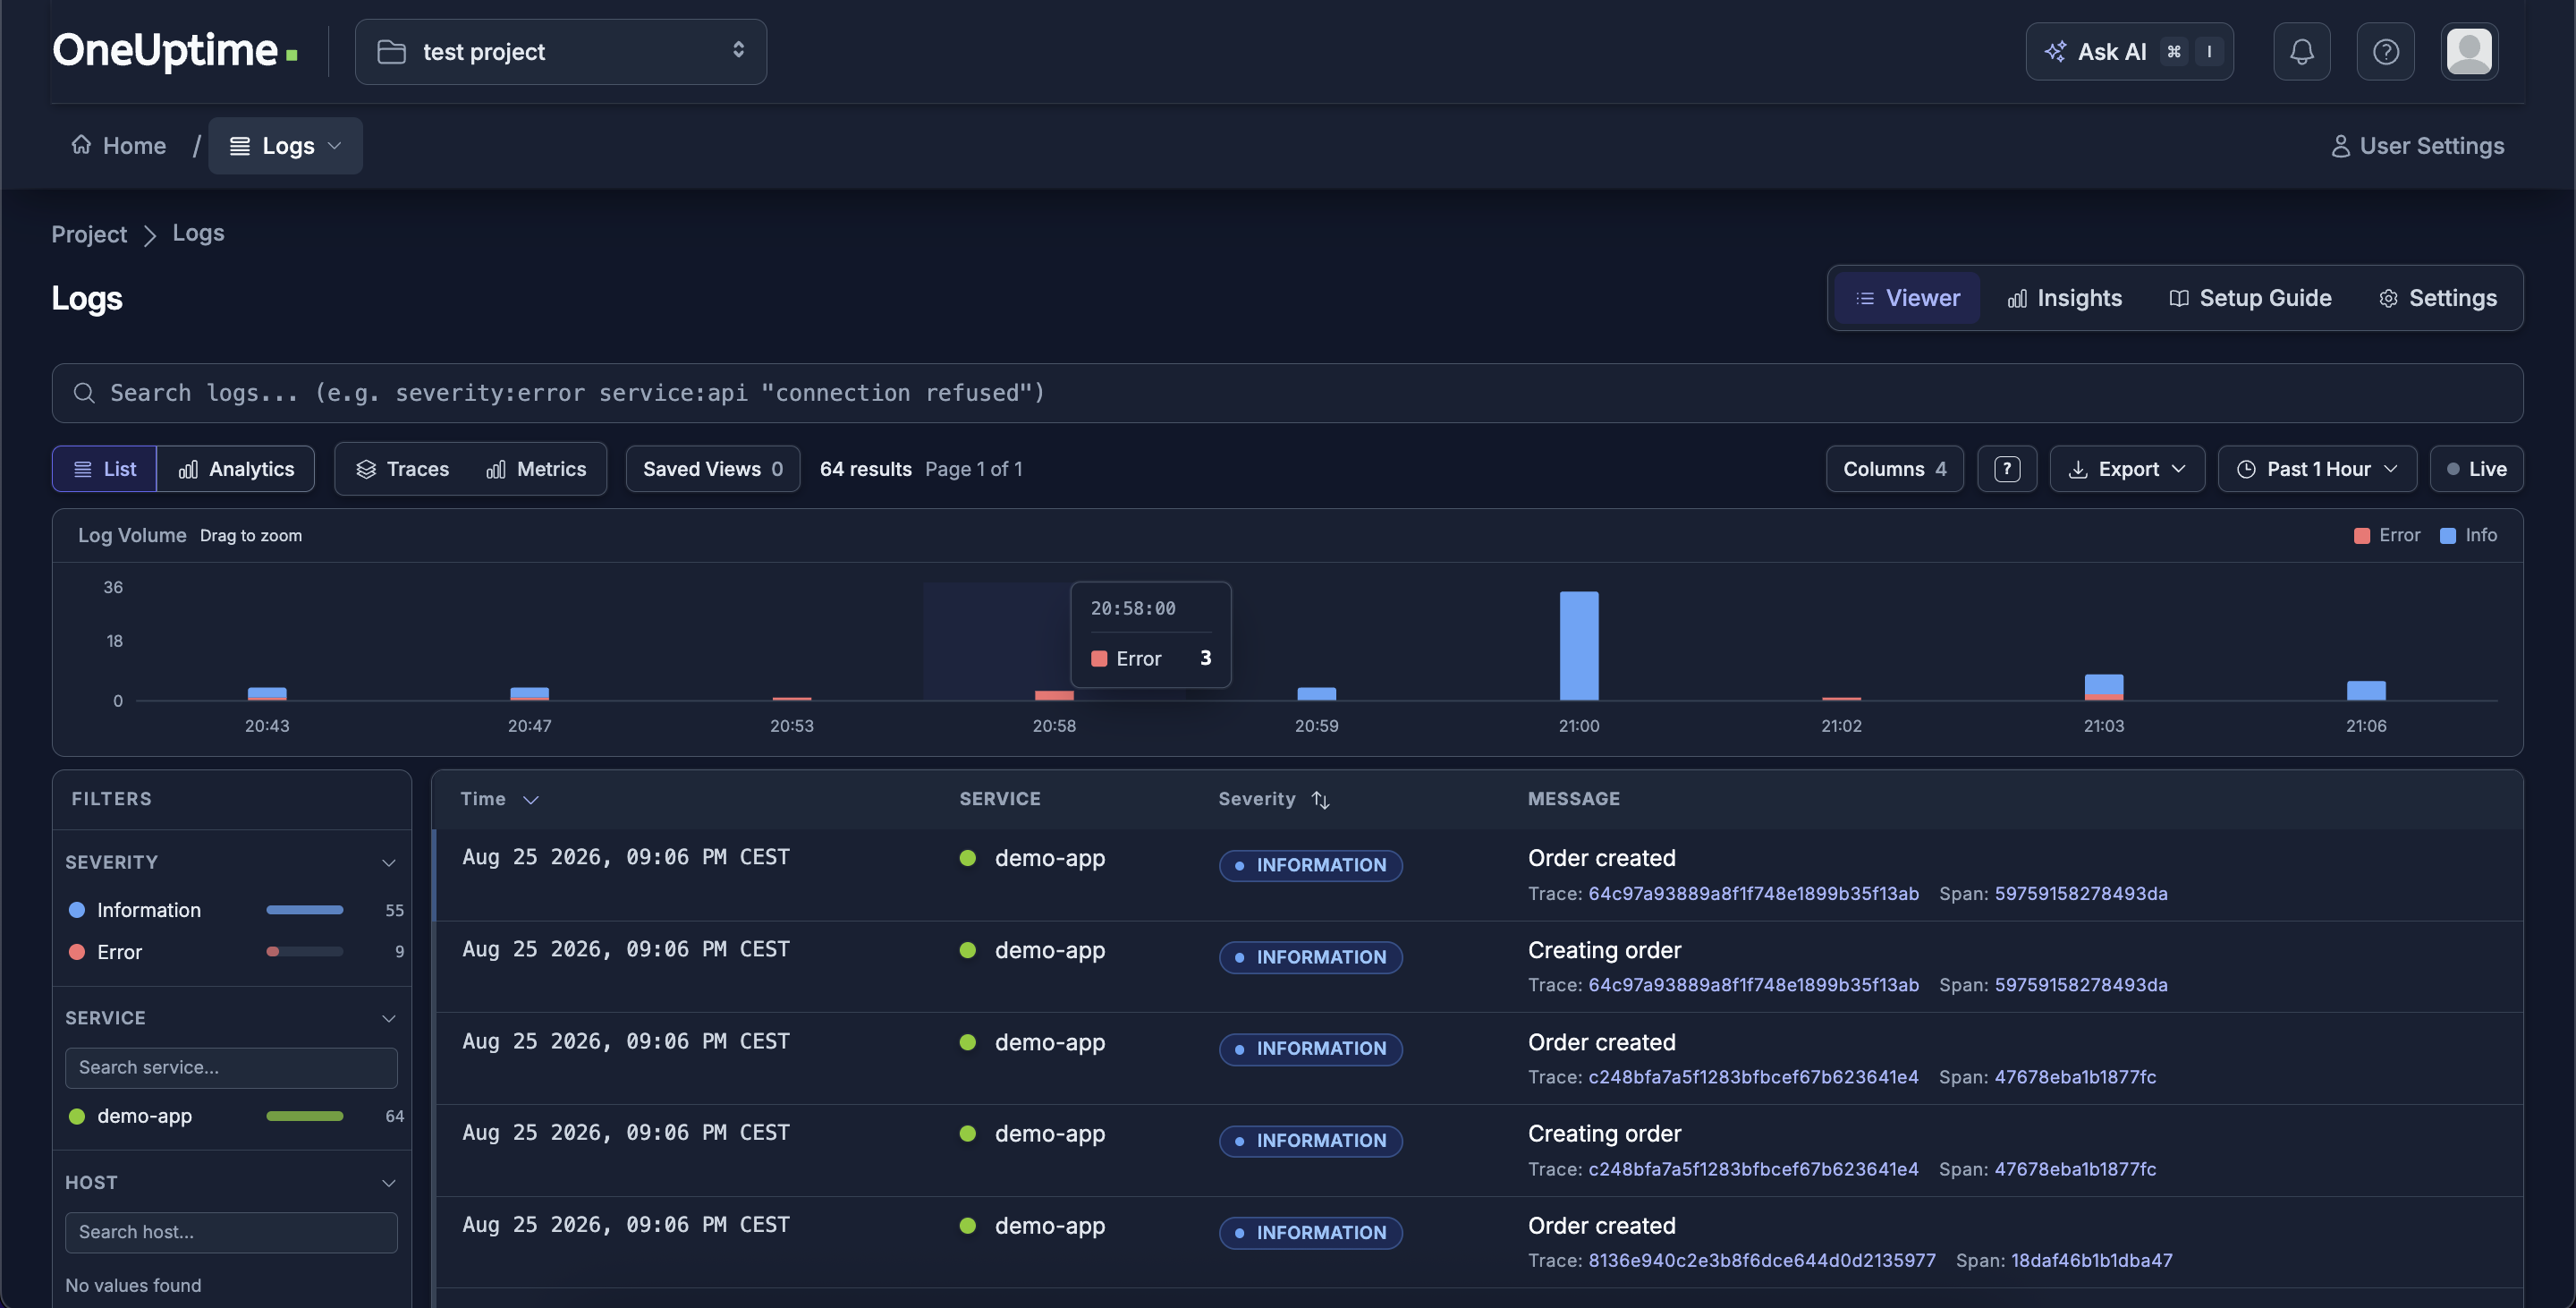Click the Search service input
2576x1308 pixels.
tap(231, 1068)
